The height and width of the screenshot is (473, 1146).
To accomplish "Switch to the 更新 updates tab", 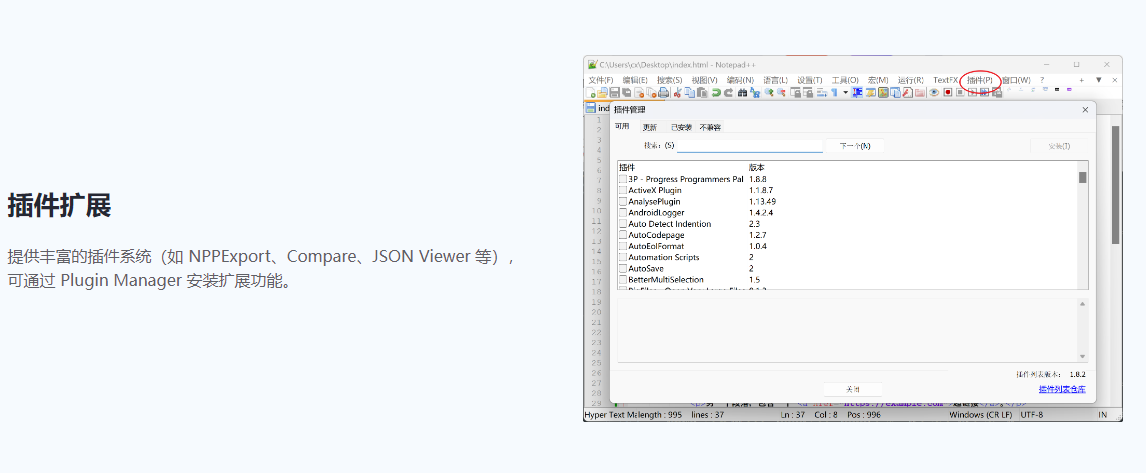I will click(650, 128).
